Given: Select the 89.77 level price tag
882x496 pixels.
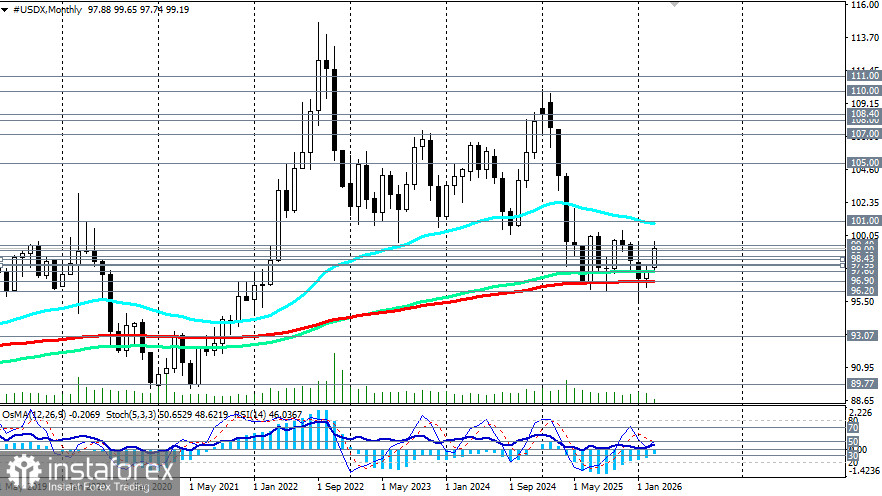Looking at the screenshot, I should coord(864,384).
